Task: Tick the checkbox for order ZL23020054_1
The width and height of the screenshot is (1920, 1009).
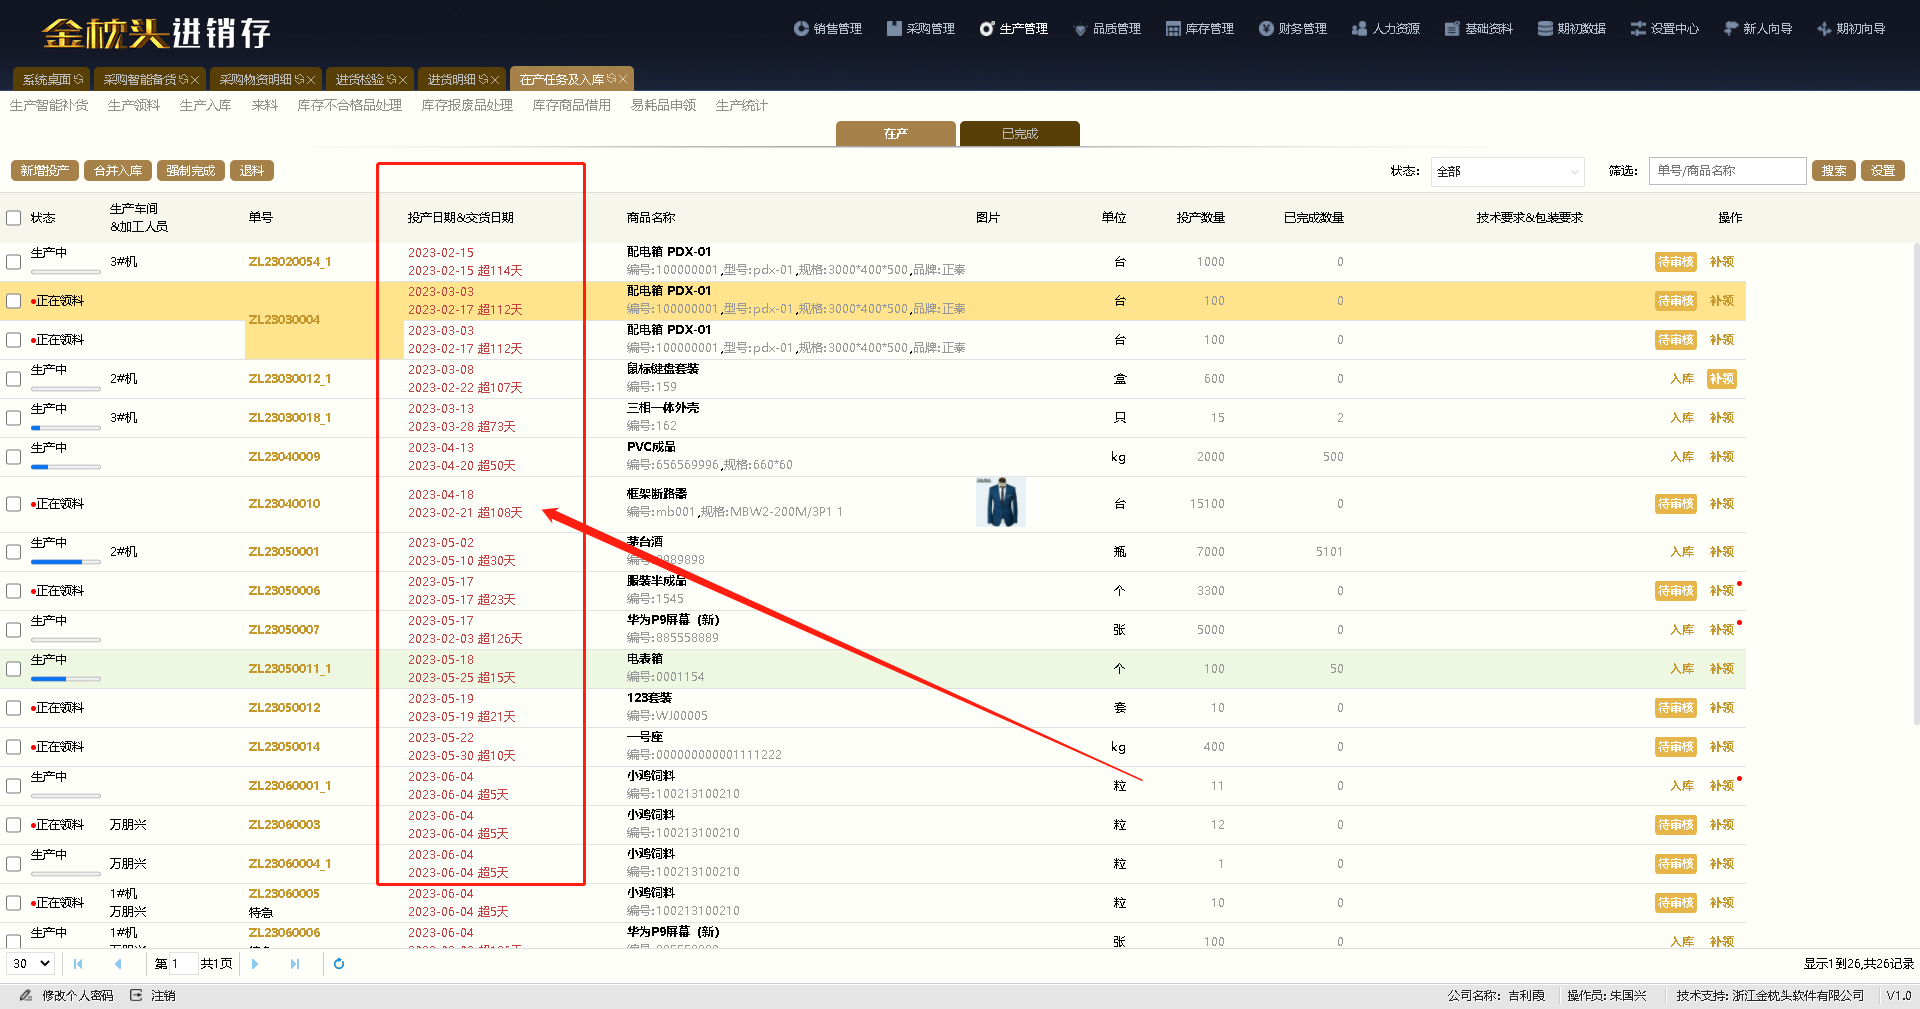Action: coord(14,262)
